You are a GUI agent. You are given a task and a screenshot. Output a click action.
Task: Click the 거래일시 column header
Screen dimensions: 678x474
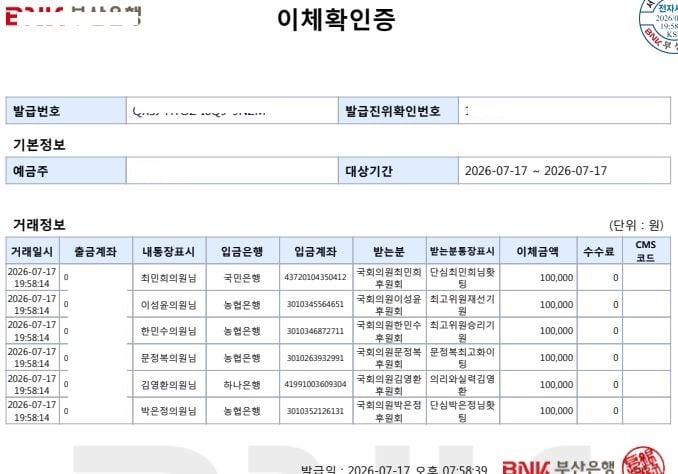pos(32,251)
